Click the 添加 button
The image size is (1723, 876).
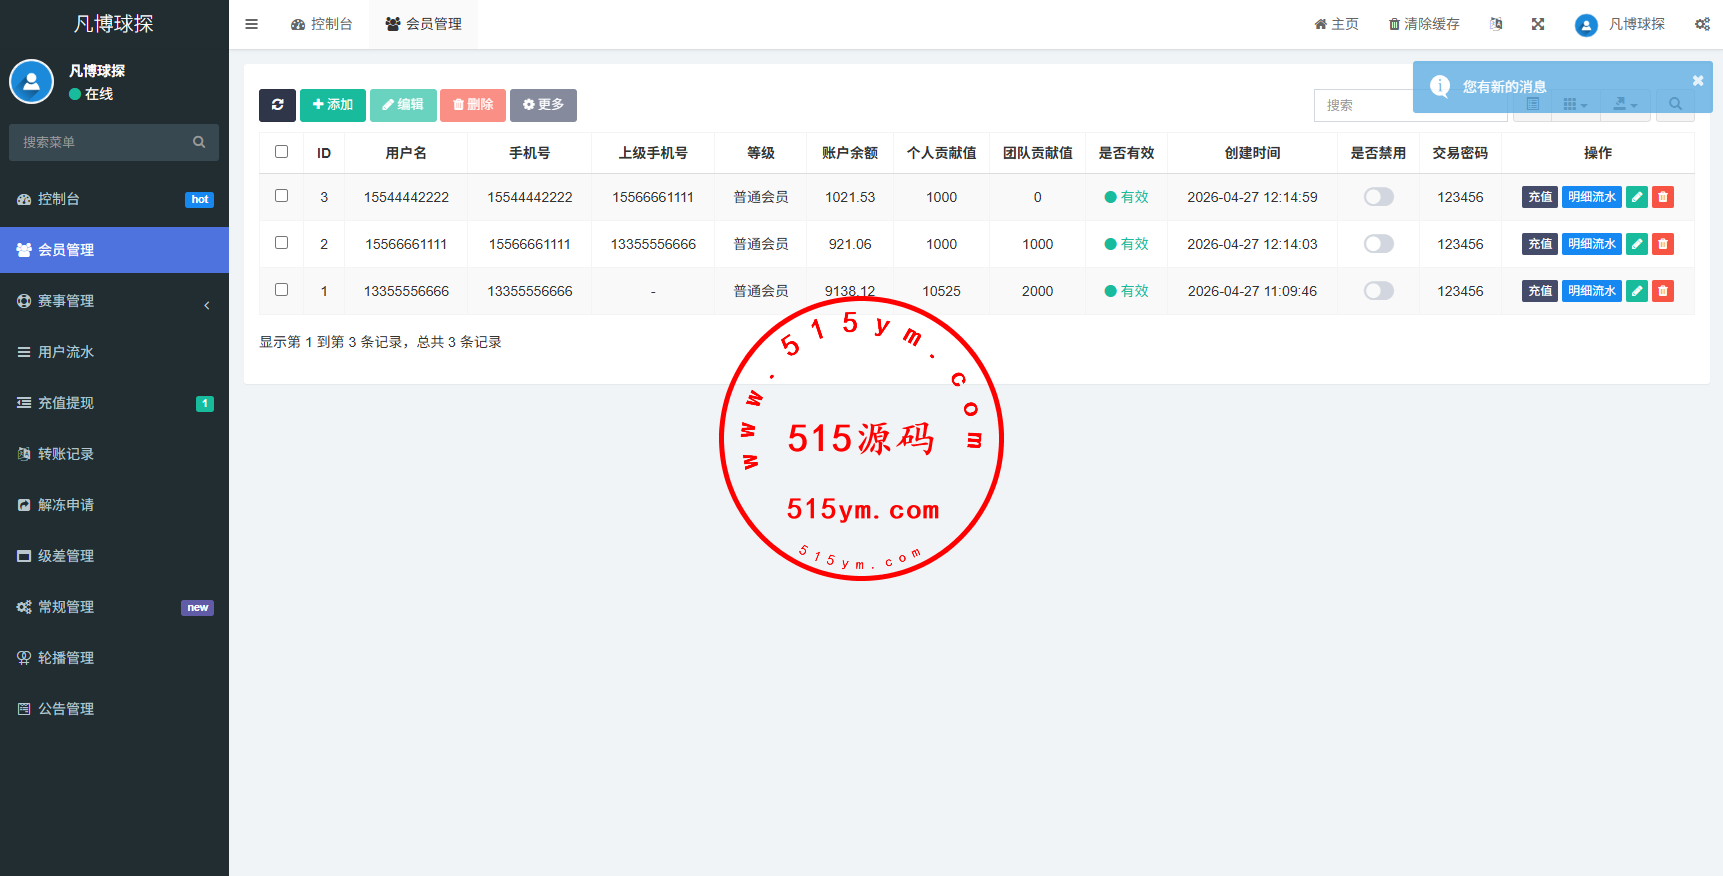click(332, 105)
